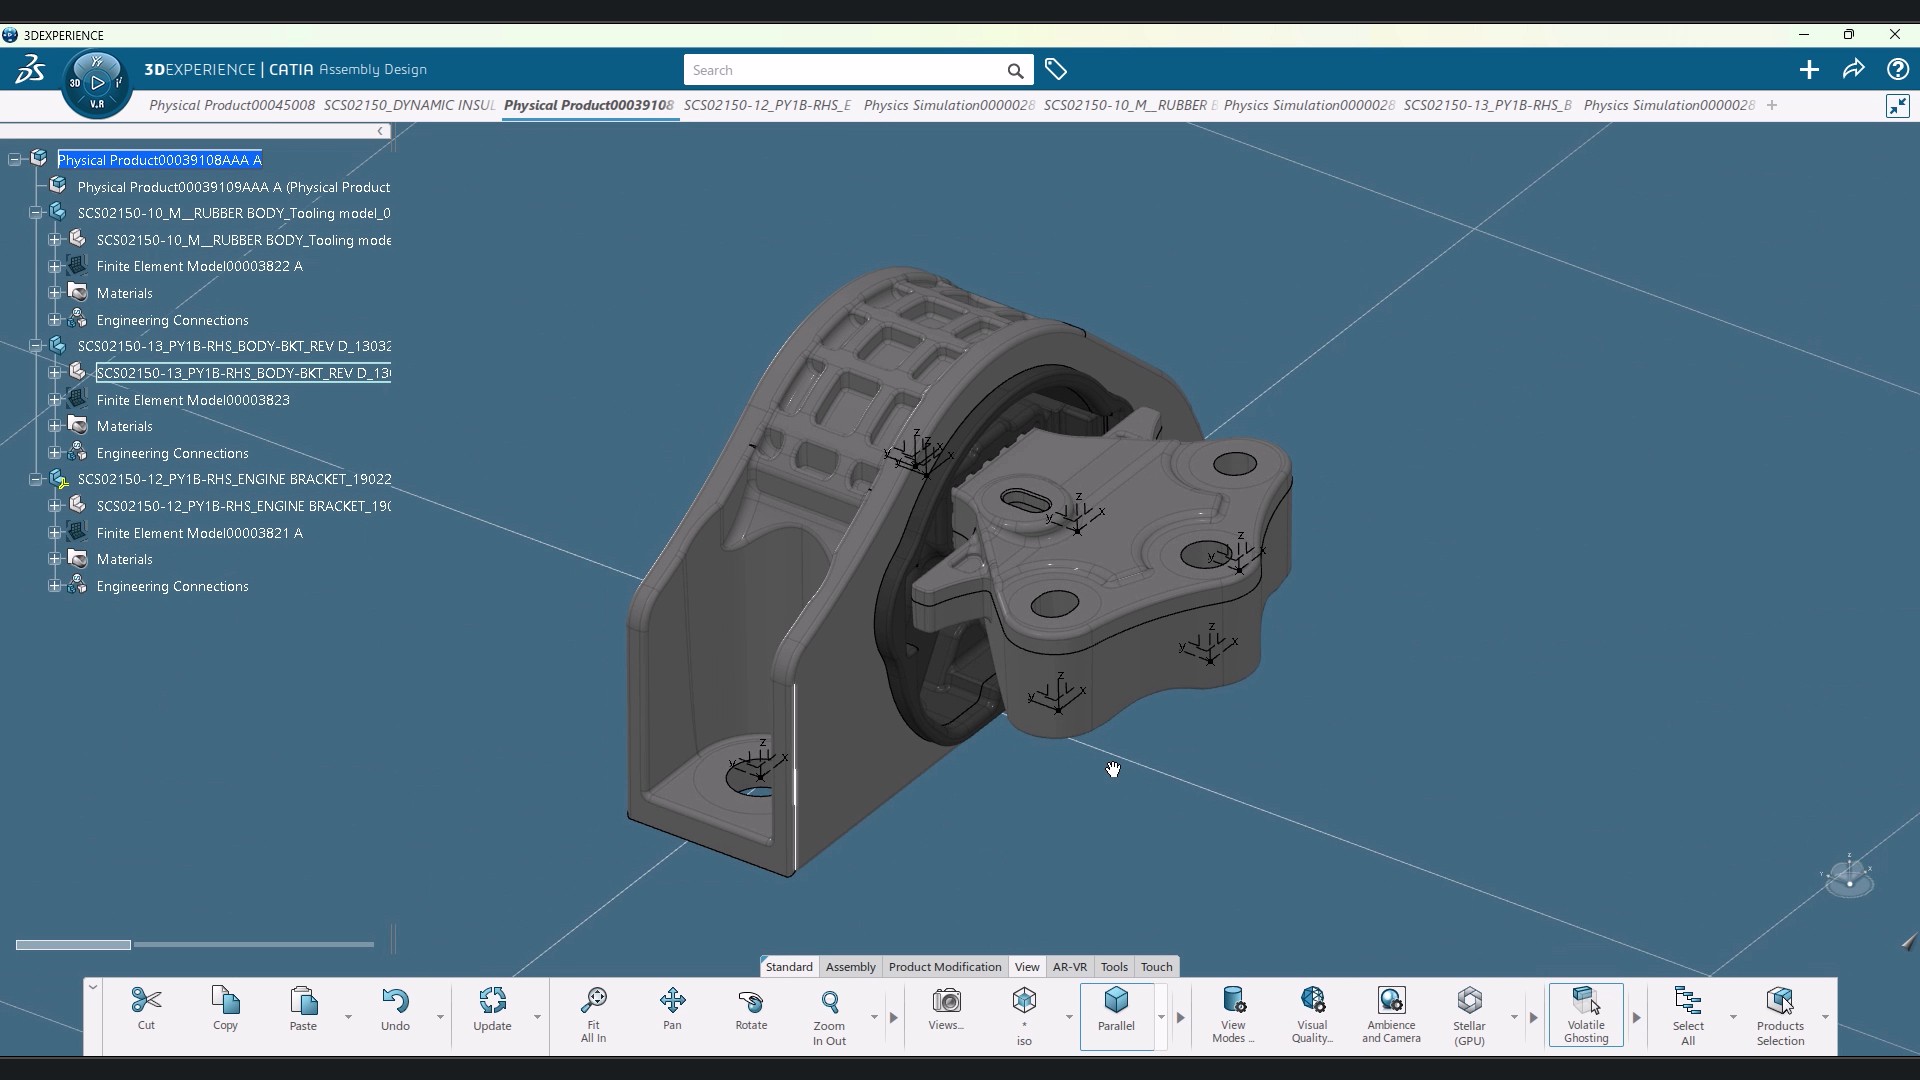Open the Ambience and Camera settings

1391,1012
